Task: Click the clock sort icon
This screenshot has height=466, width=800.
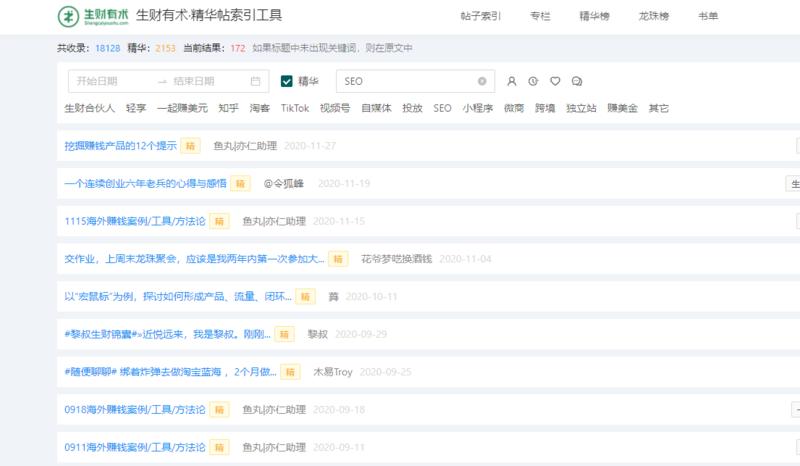Action: [533, 81]
